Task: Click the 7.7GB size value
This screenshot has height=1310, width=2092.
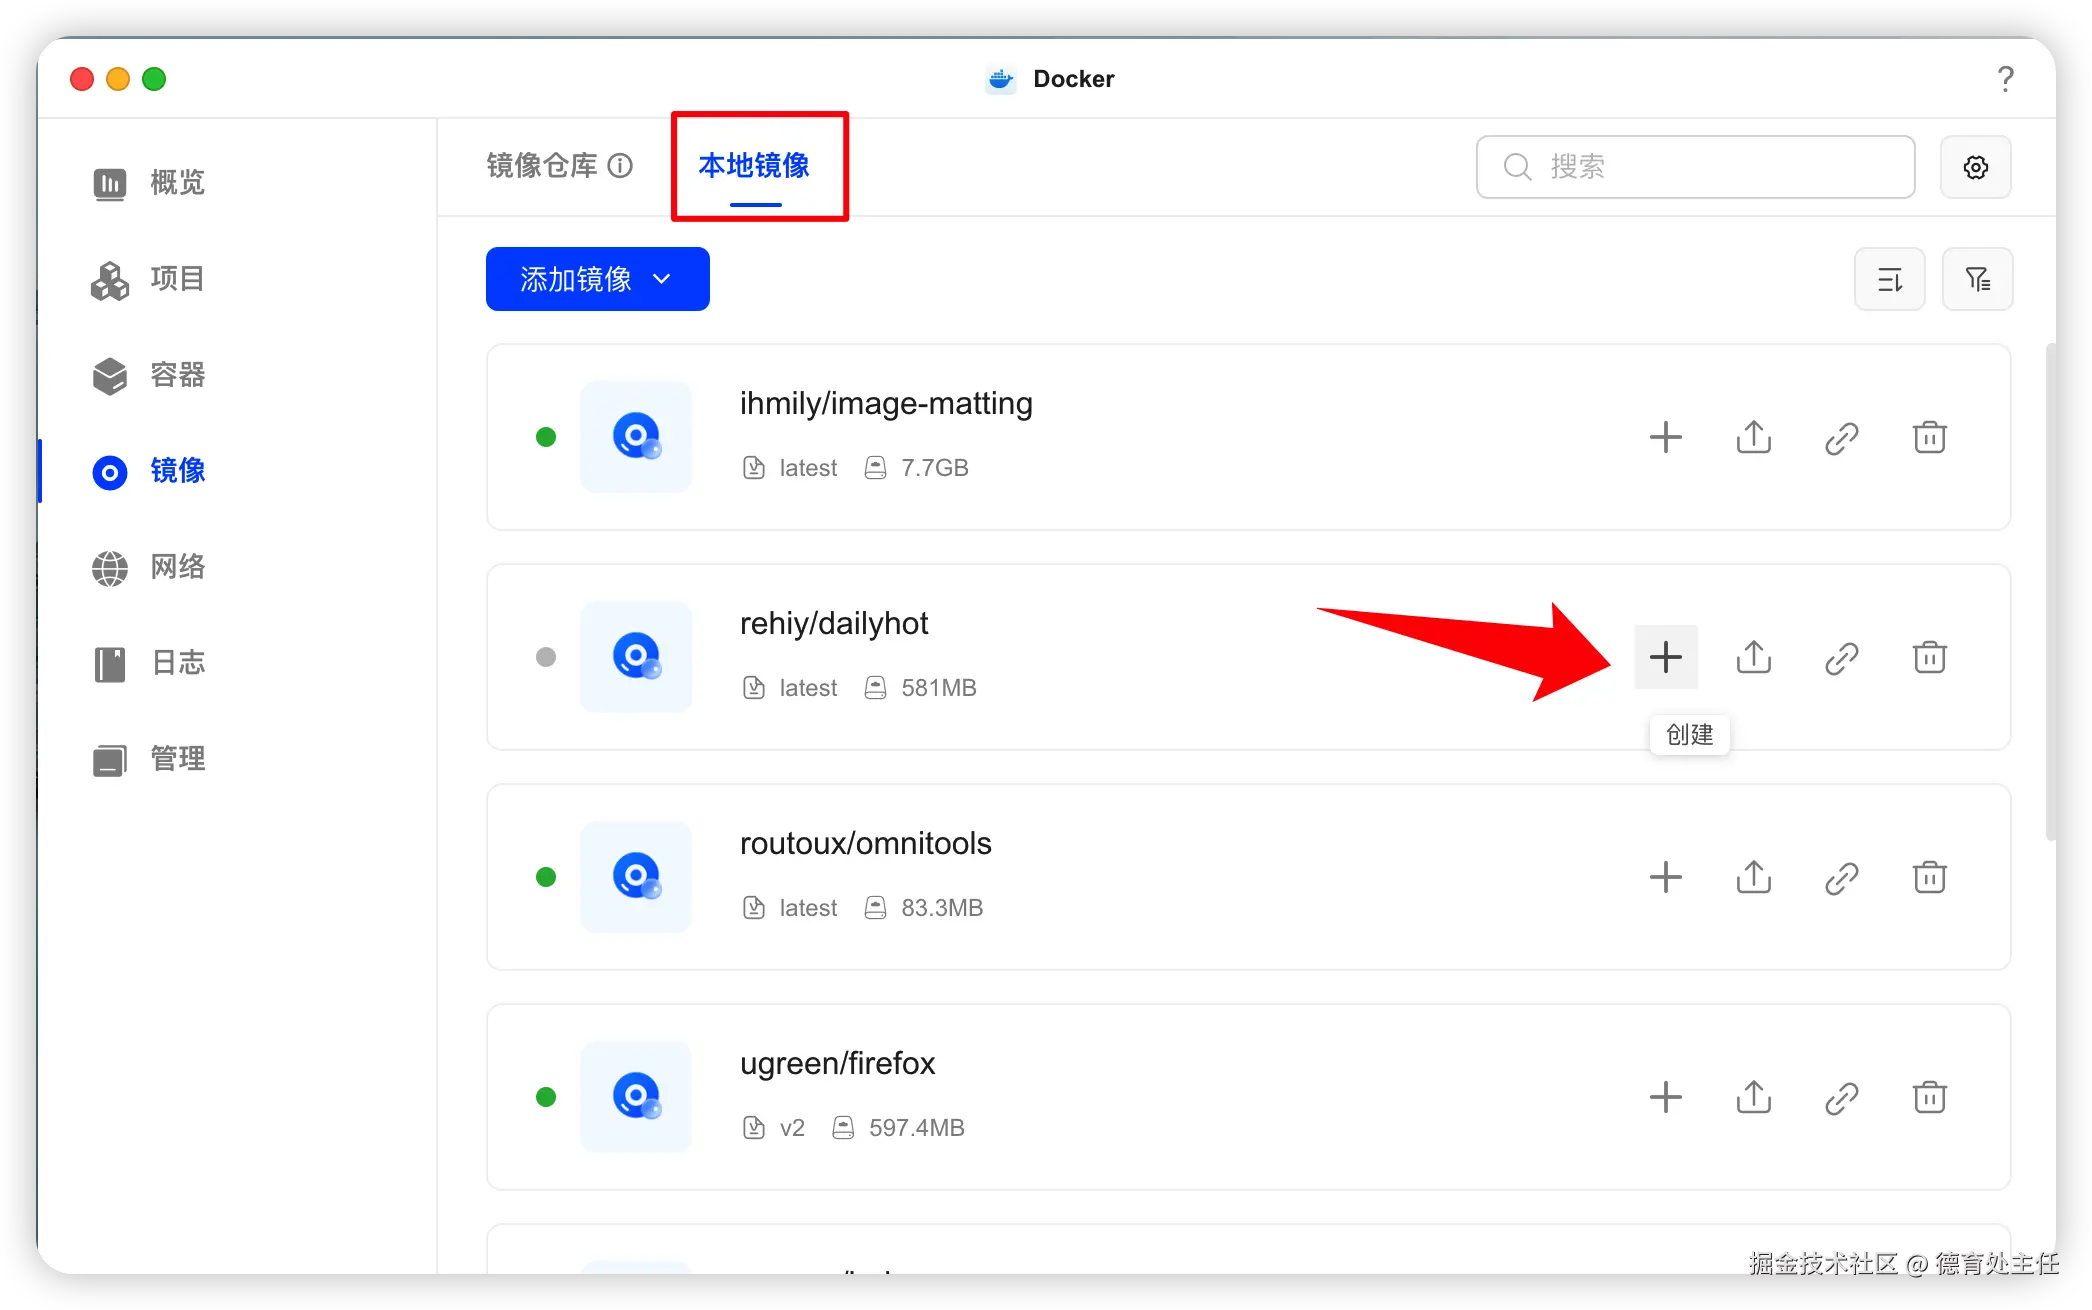Action: pyautogui.click(x=935, y=468)
